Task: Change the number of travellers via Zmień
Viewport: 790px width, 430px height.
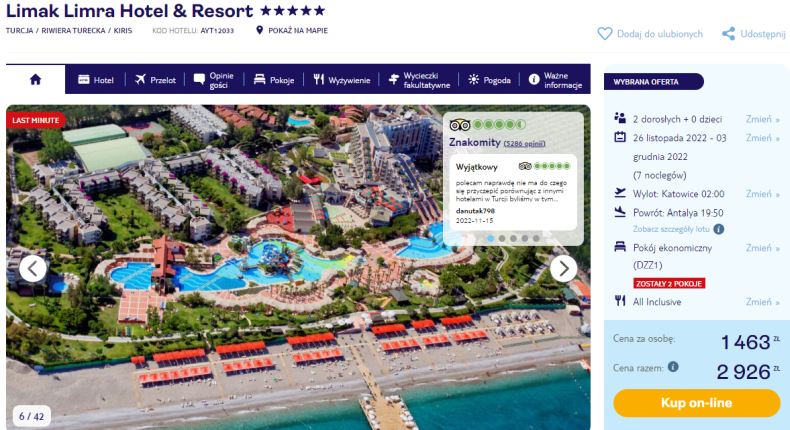Action: click(762, 119)
